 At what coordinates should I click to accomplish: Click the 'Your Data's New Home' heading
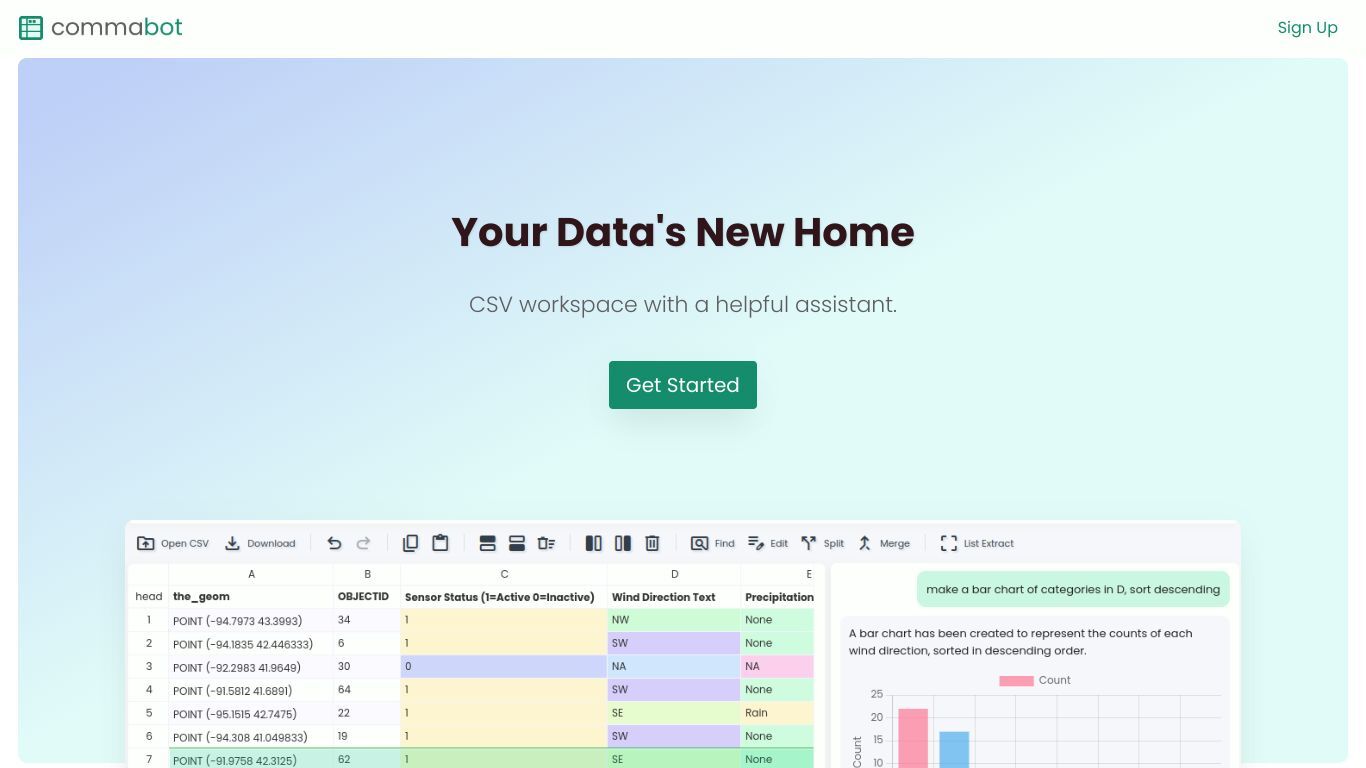coord(683,232)
